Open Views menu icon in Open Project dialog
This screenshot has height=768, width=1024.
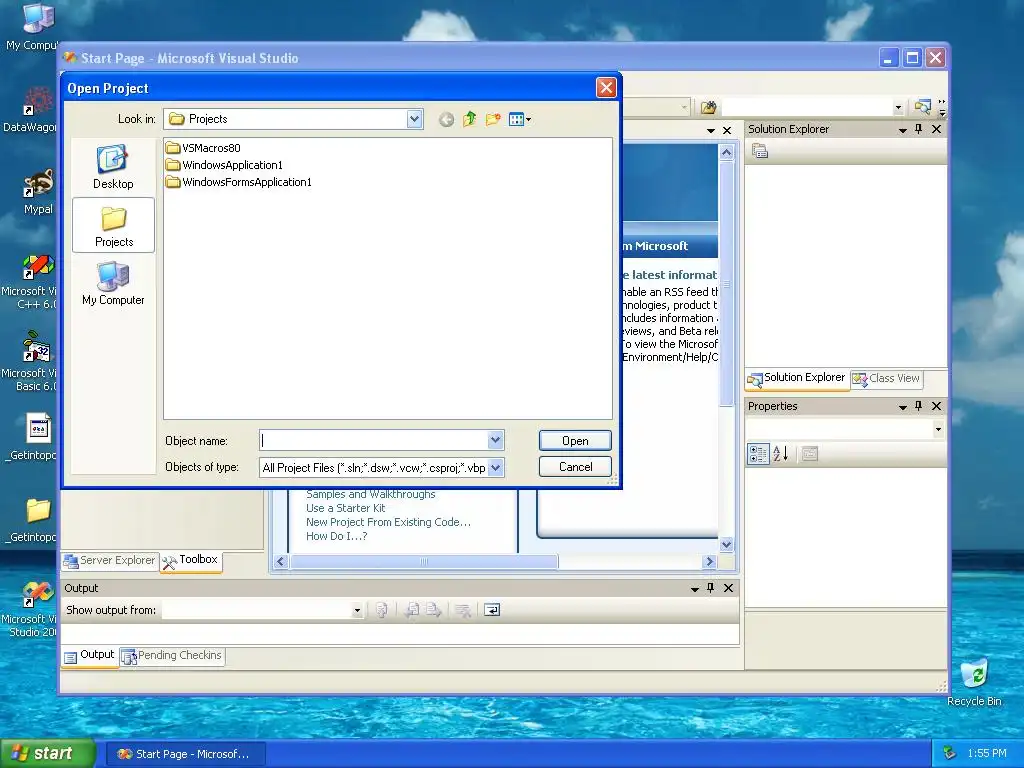[x=520, y=119]
